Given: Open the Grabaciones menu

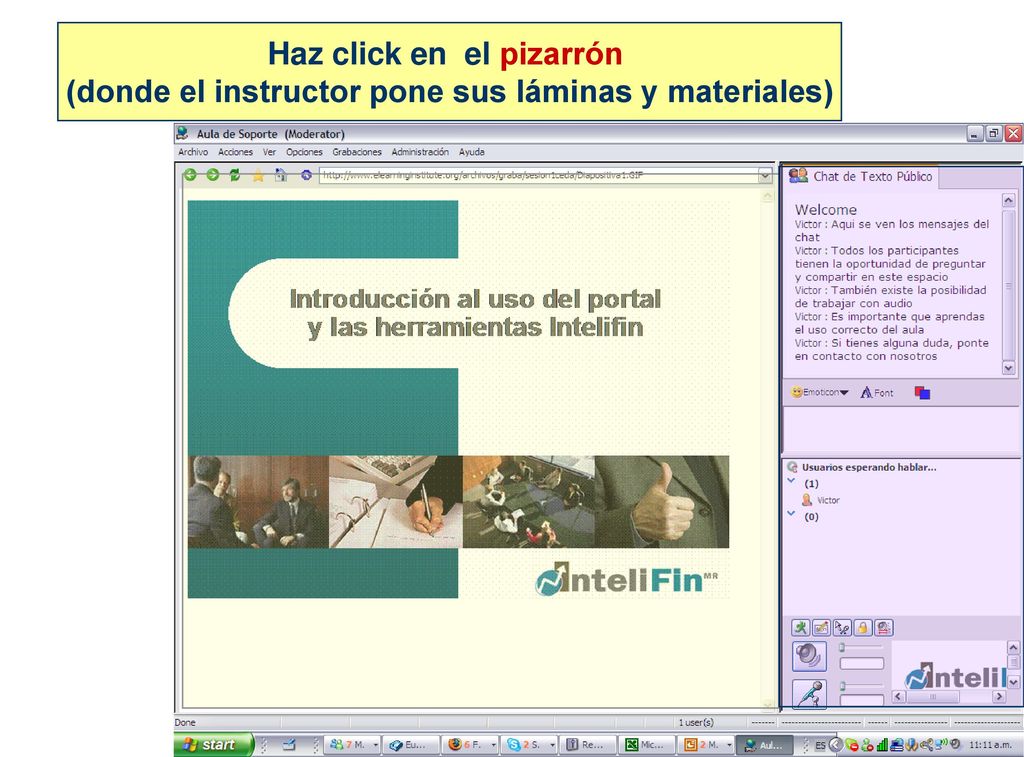Looking at the screenshot, I should point(357,152).
